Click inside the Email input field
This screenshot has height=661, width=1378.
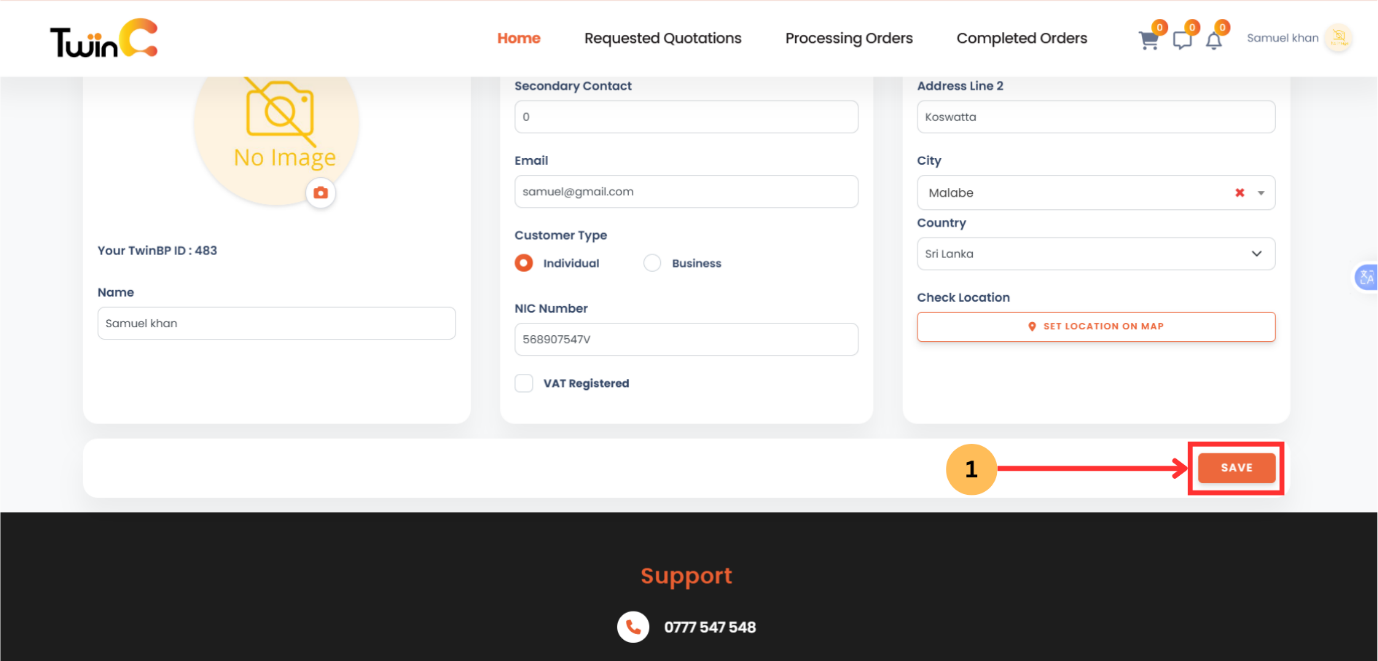[686, 191]
